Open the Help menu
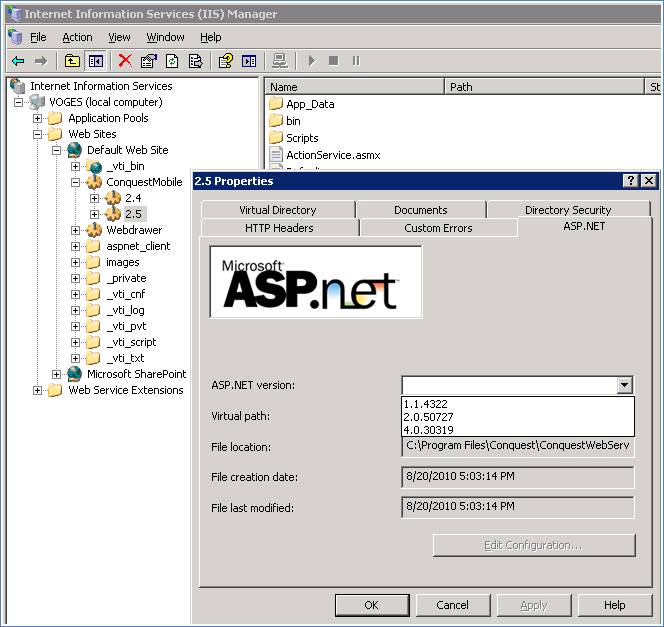The image size is (664, 627). (x=210, y=37)
